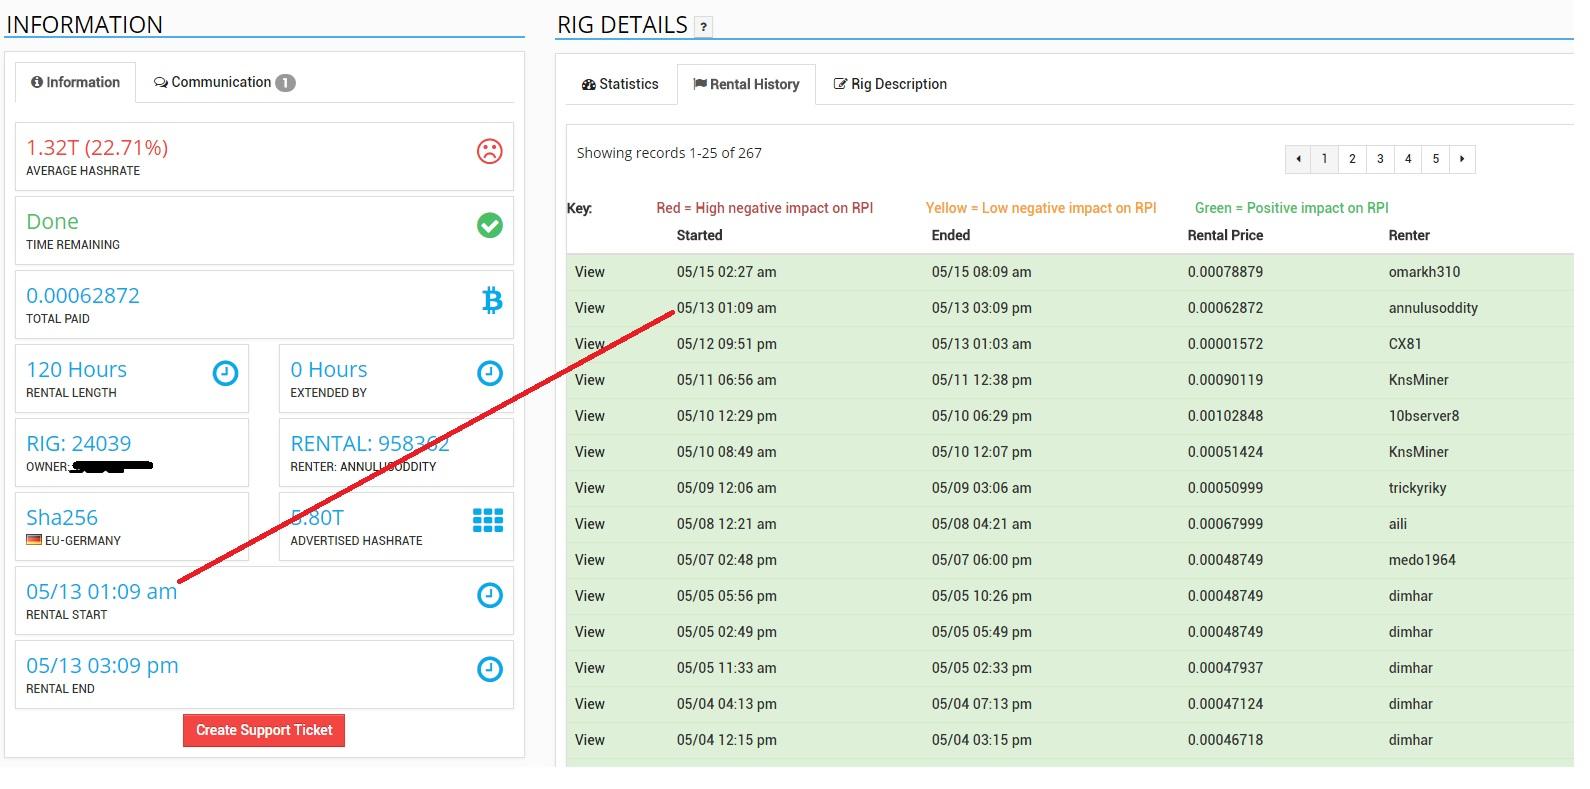
Task: Select the Rental History tab
Action: [746, 84]
